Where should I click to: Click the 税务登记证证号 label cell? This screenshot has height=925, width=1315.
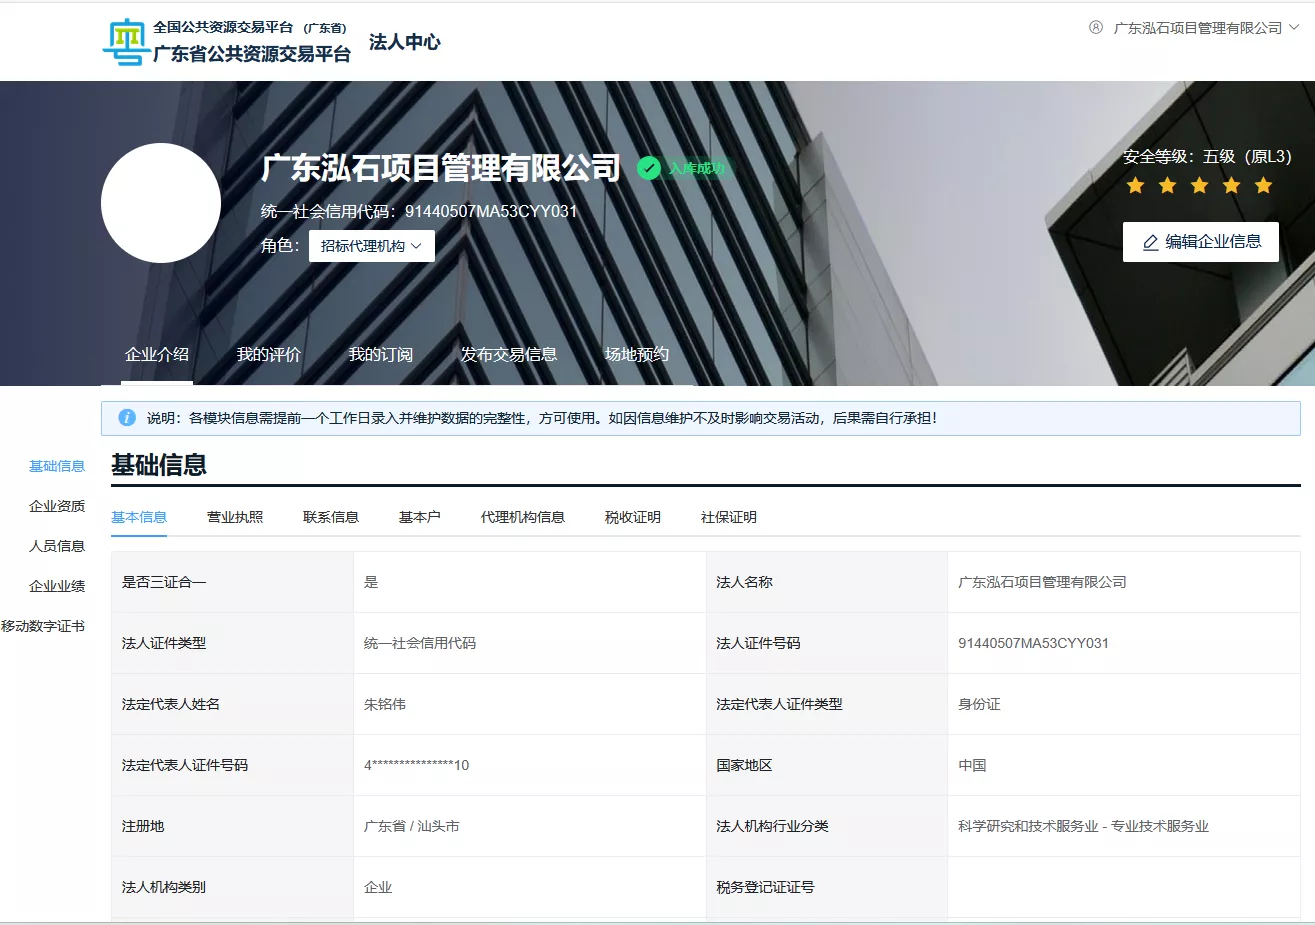826,887
